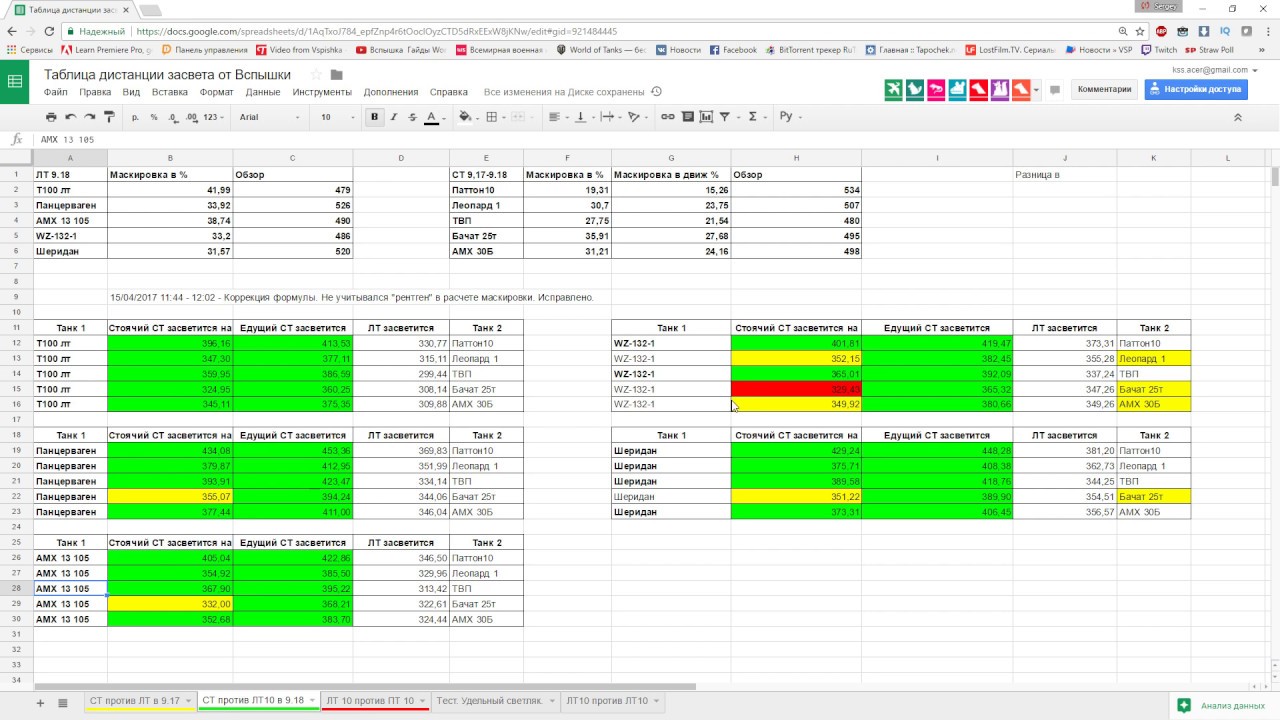
Task: Open text wrapping options
Action: click(608, 117)
